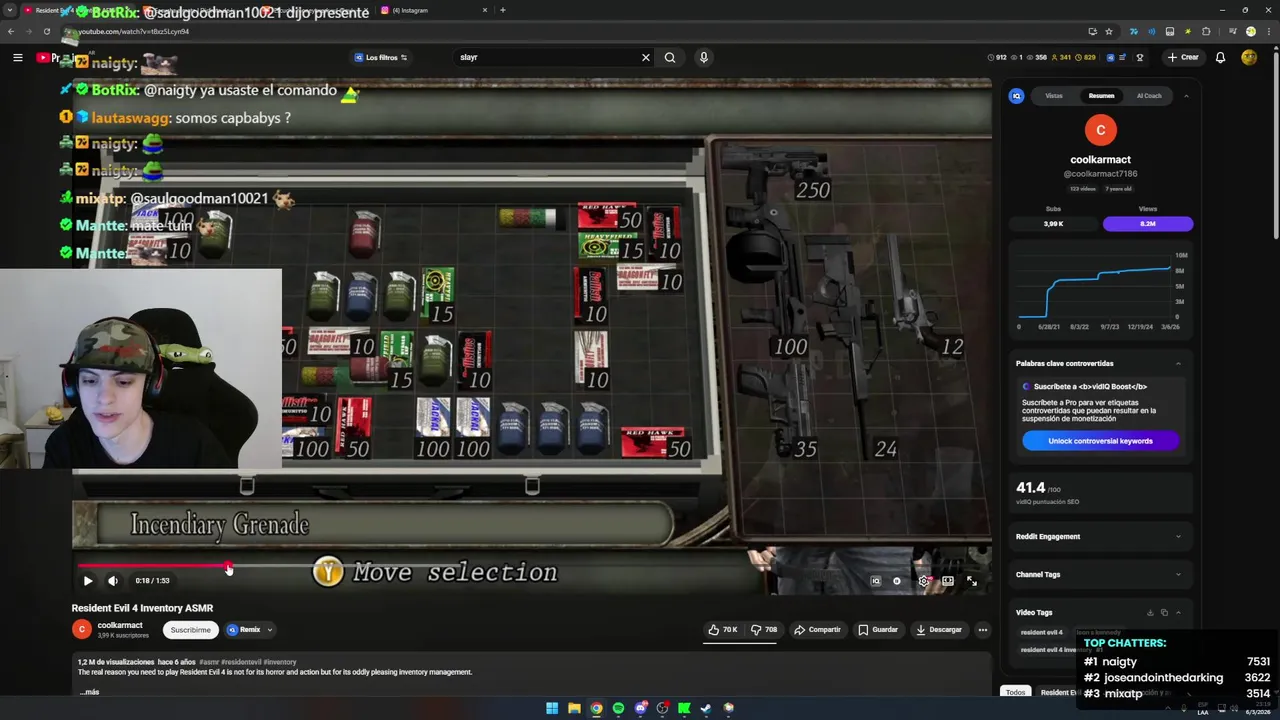Image resolution: width=1280 pixels, height=720 pixels.
Task: Click the Descargar download button
Action: coord(939,630)
